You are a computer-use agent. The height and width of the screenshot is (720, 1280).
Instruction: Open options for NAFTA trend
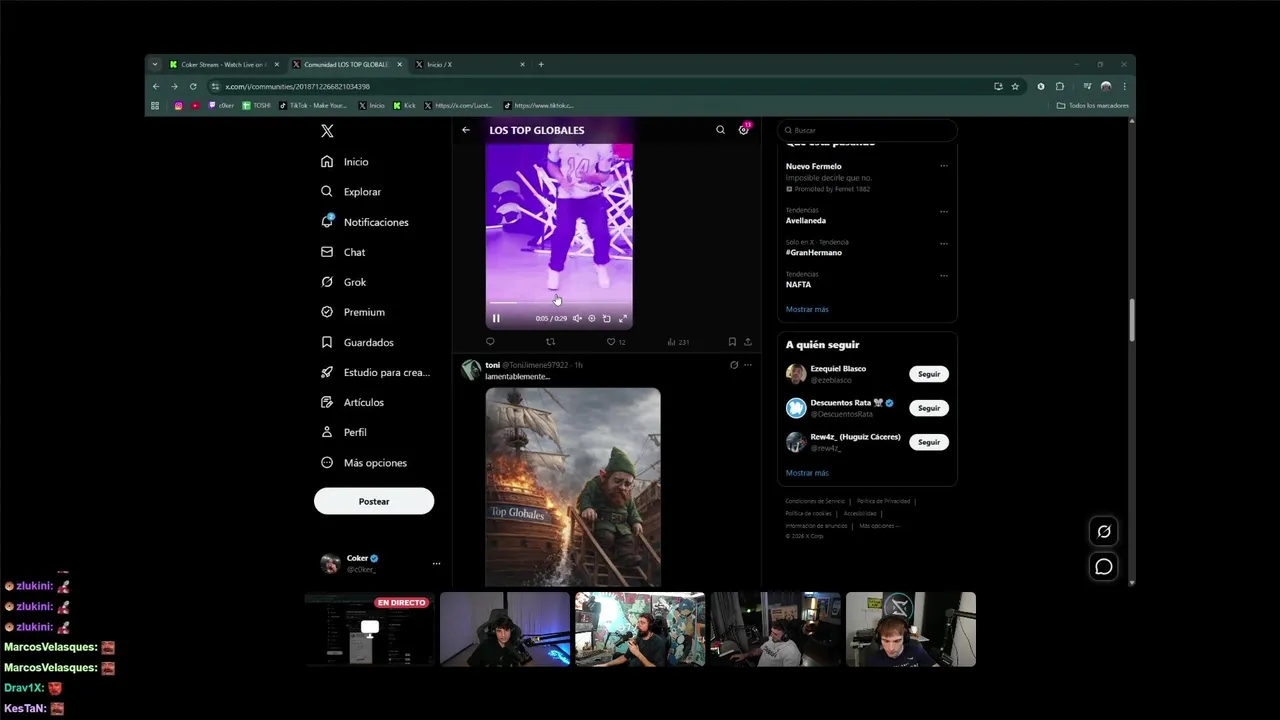pos(944,276)
